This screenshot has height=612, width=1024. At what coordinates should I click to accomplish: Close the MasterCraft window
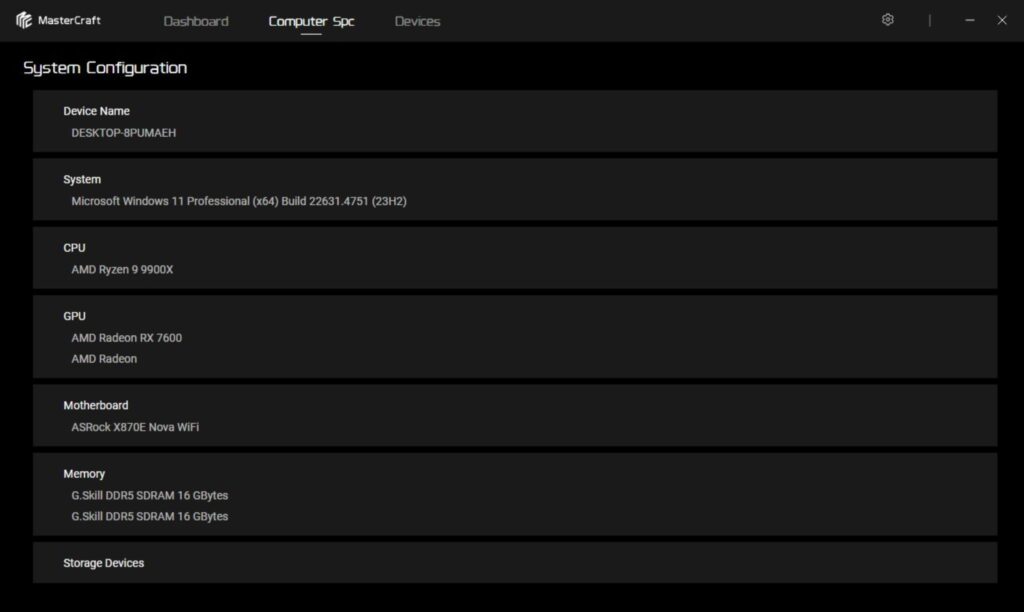tap(1002, 20)
